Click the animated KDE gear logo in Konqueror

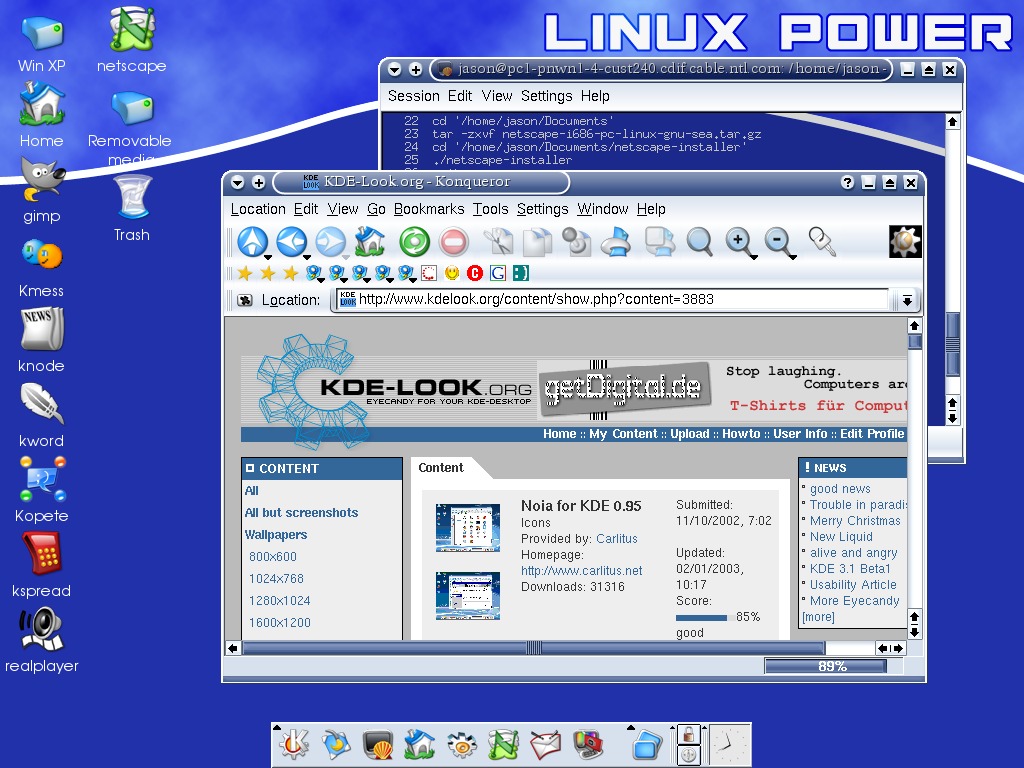(x=904, y=241)
